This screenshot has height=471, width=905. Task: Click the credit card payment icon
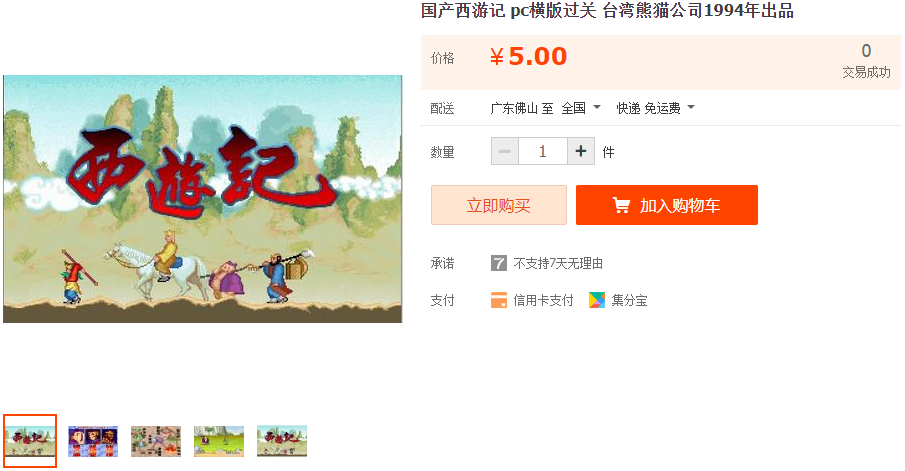click(x=499, y=300)
